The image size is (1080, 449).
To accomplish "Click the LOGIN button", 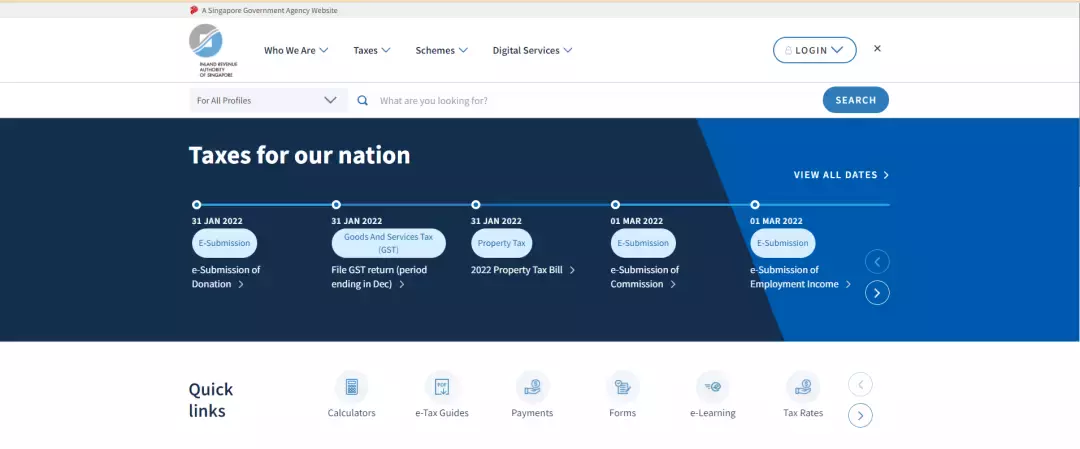I will pyautogui.click(x=814, y=50).
